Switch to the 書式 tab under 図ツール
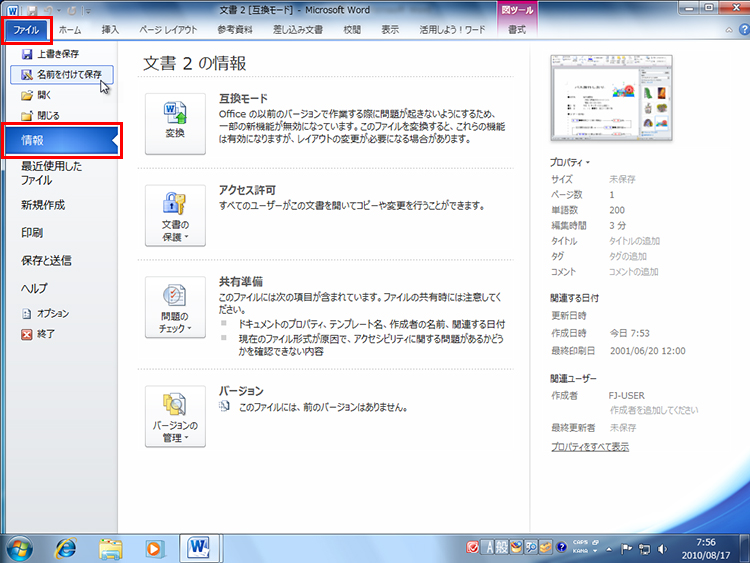The width and height of the screenshot is (750, 563). (x=517, y=30)
